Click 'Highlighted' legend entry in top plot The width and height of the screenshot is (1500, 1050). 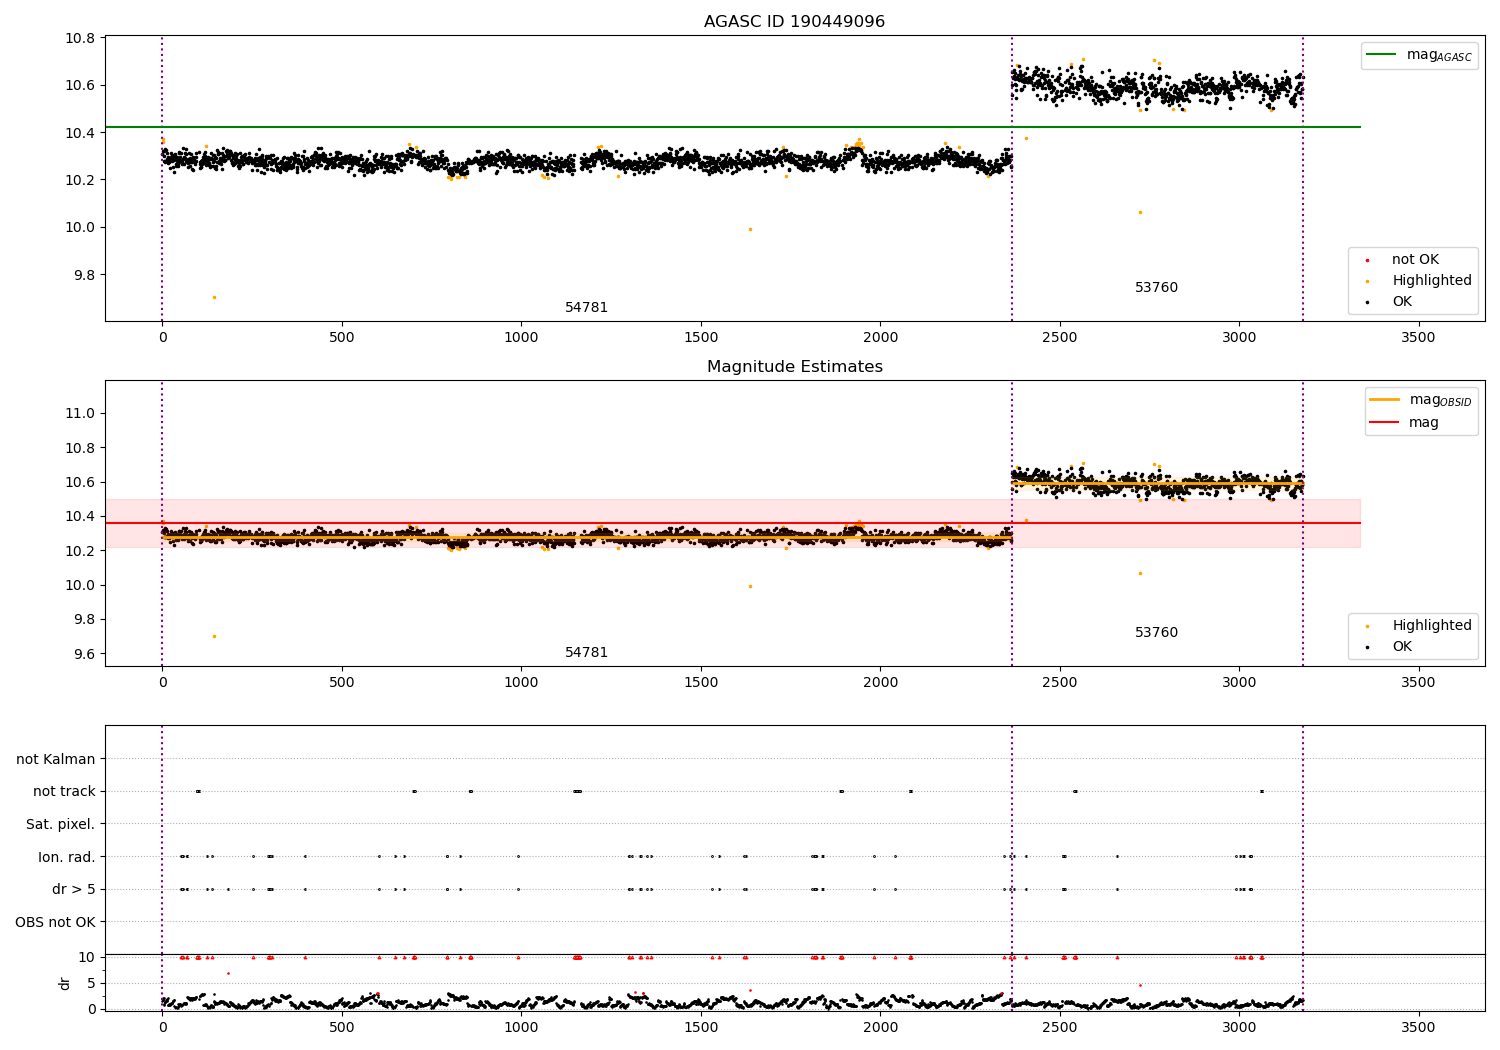[x=1418, y=281]
